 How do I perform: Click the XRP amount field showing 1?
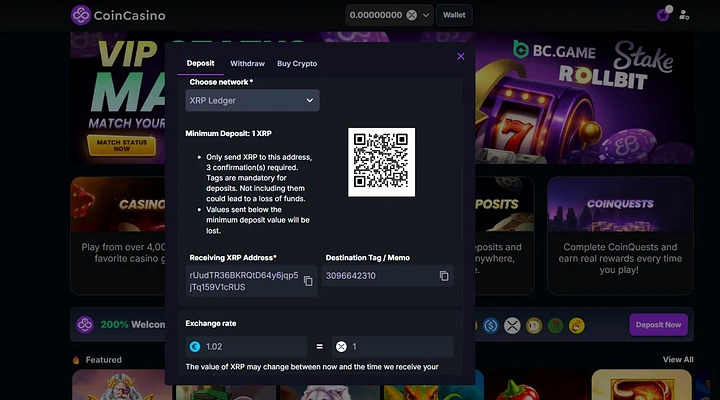tap(392, 347)
